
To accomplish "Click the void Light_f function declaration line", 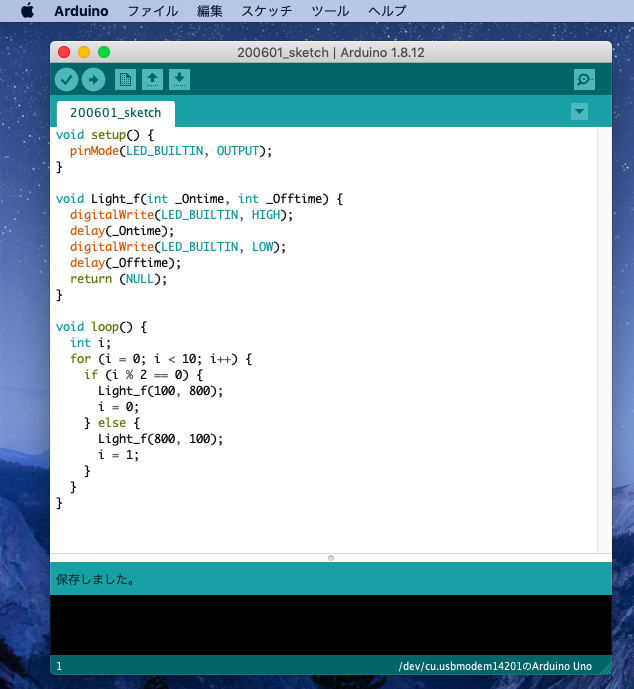I will click(199, 199).
